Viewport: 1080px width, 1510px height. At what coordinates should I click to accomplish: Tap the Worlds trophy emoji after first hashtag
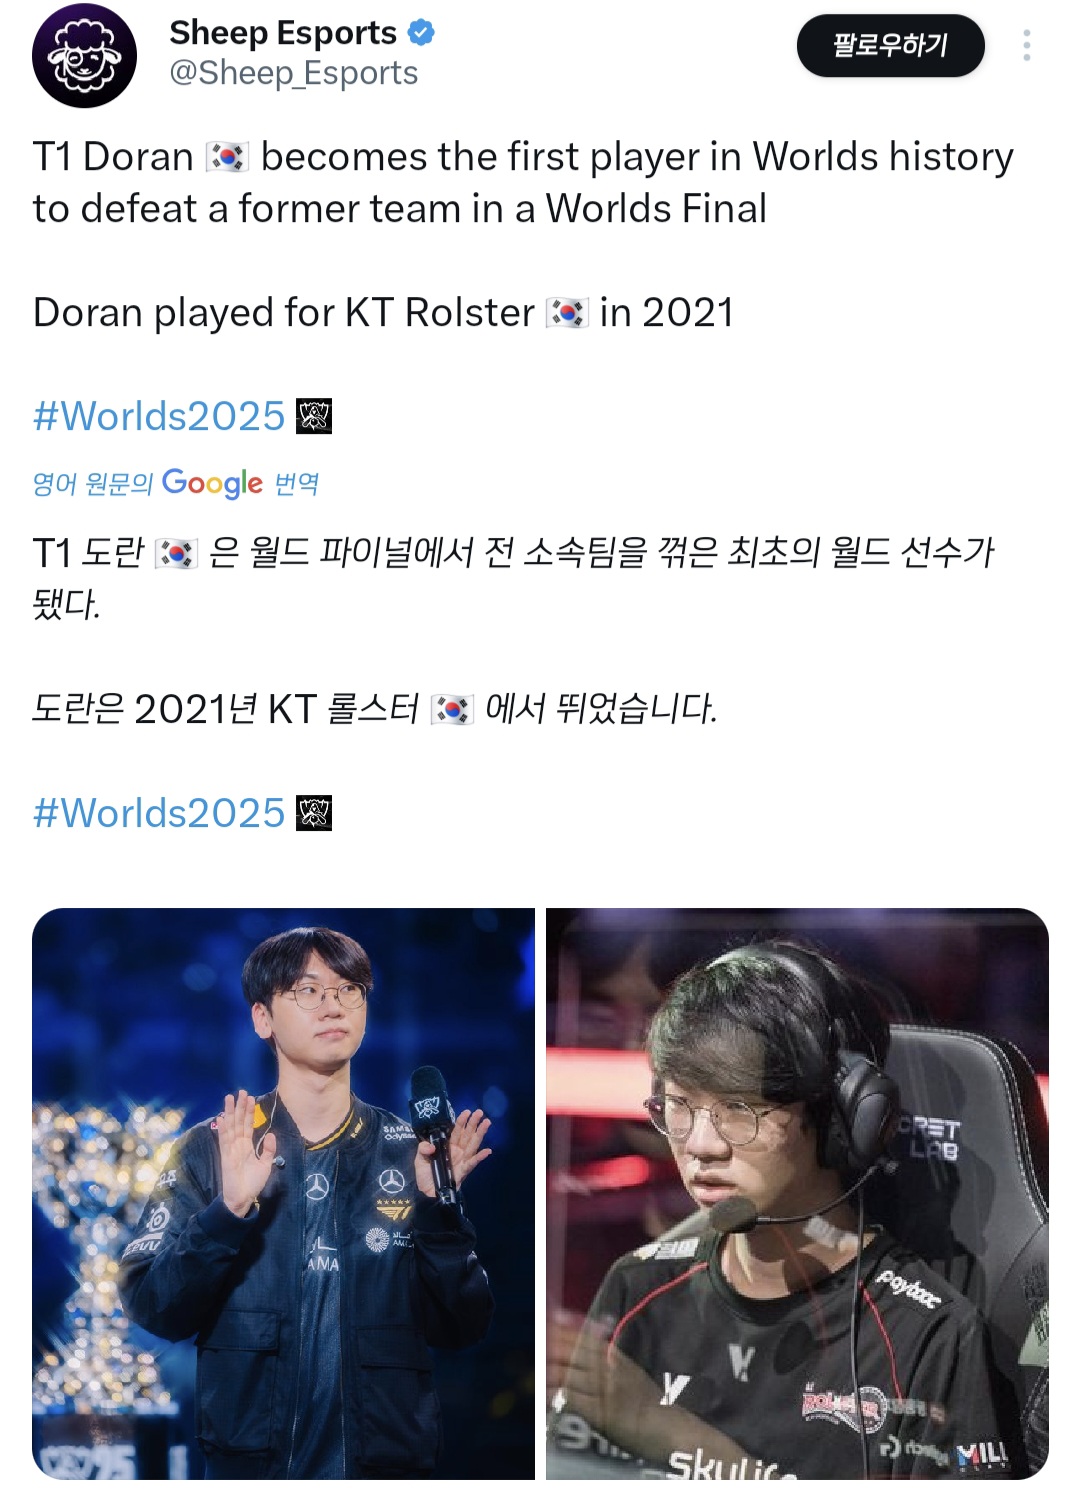(314, 416)
